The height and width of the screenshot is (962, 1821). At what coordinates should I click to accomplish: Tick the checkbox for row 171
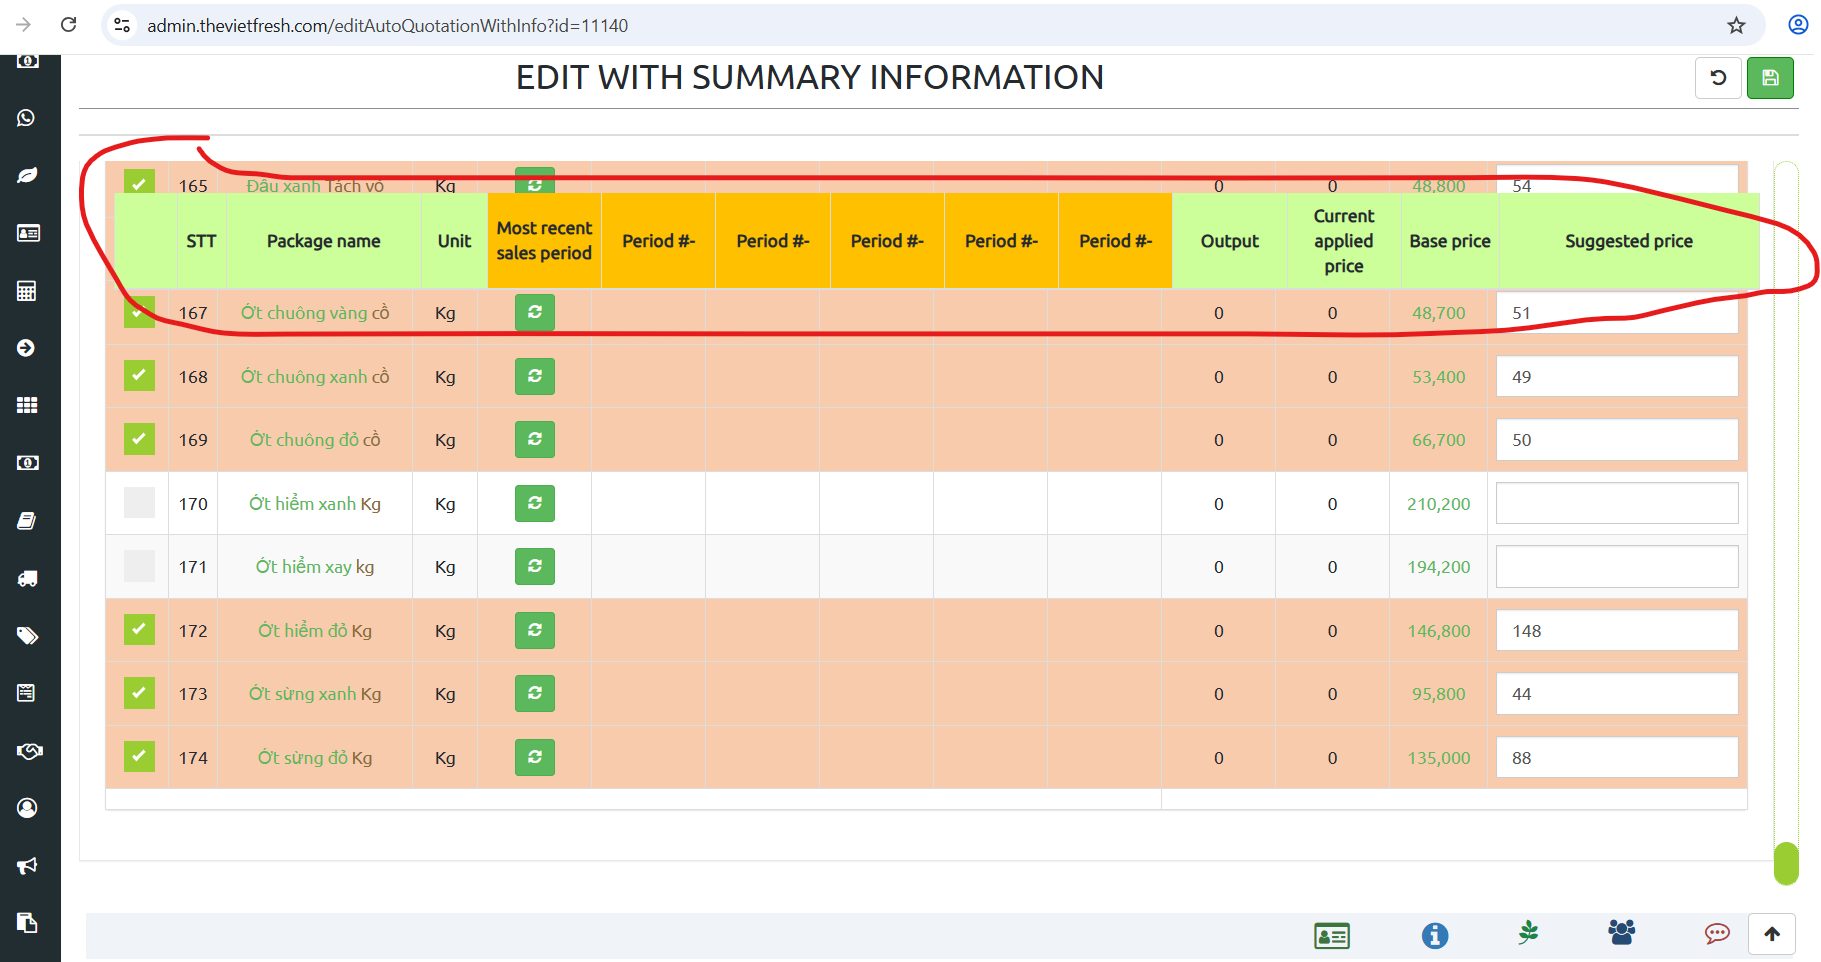point(139,566)
